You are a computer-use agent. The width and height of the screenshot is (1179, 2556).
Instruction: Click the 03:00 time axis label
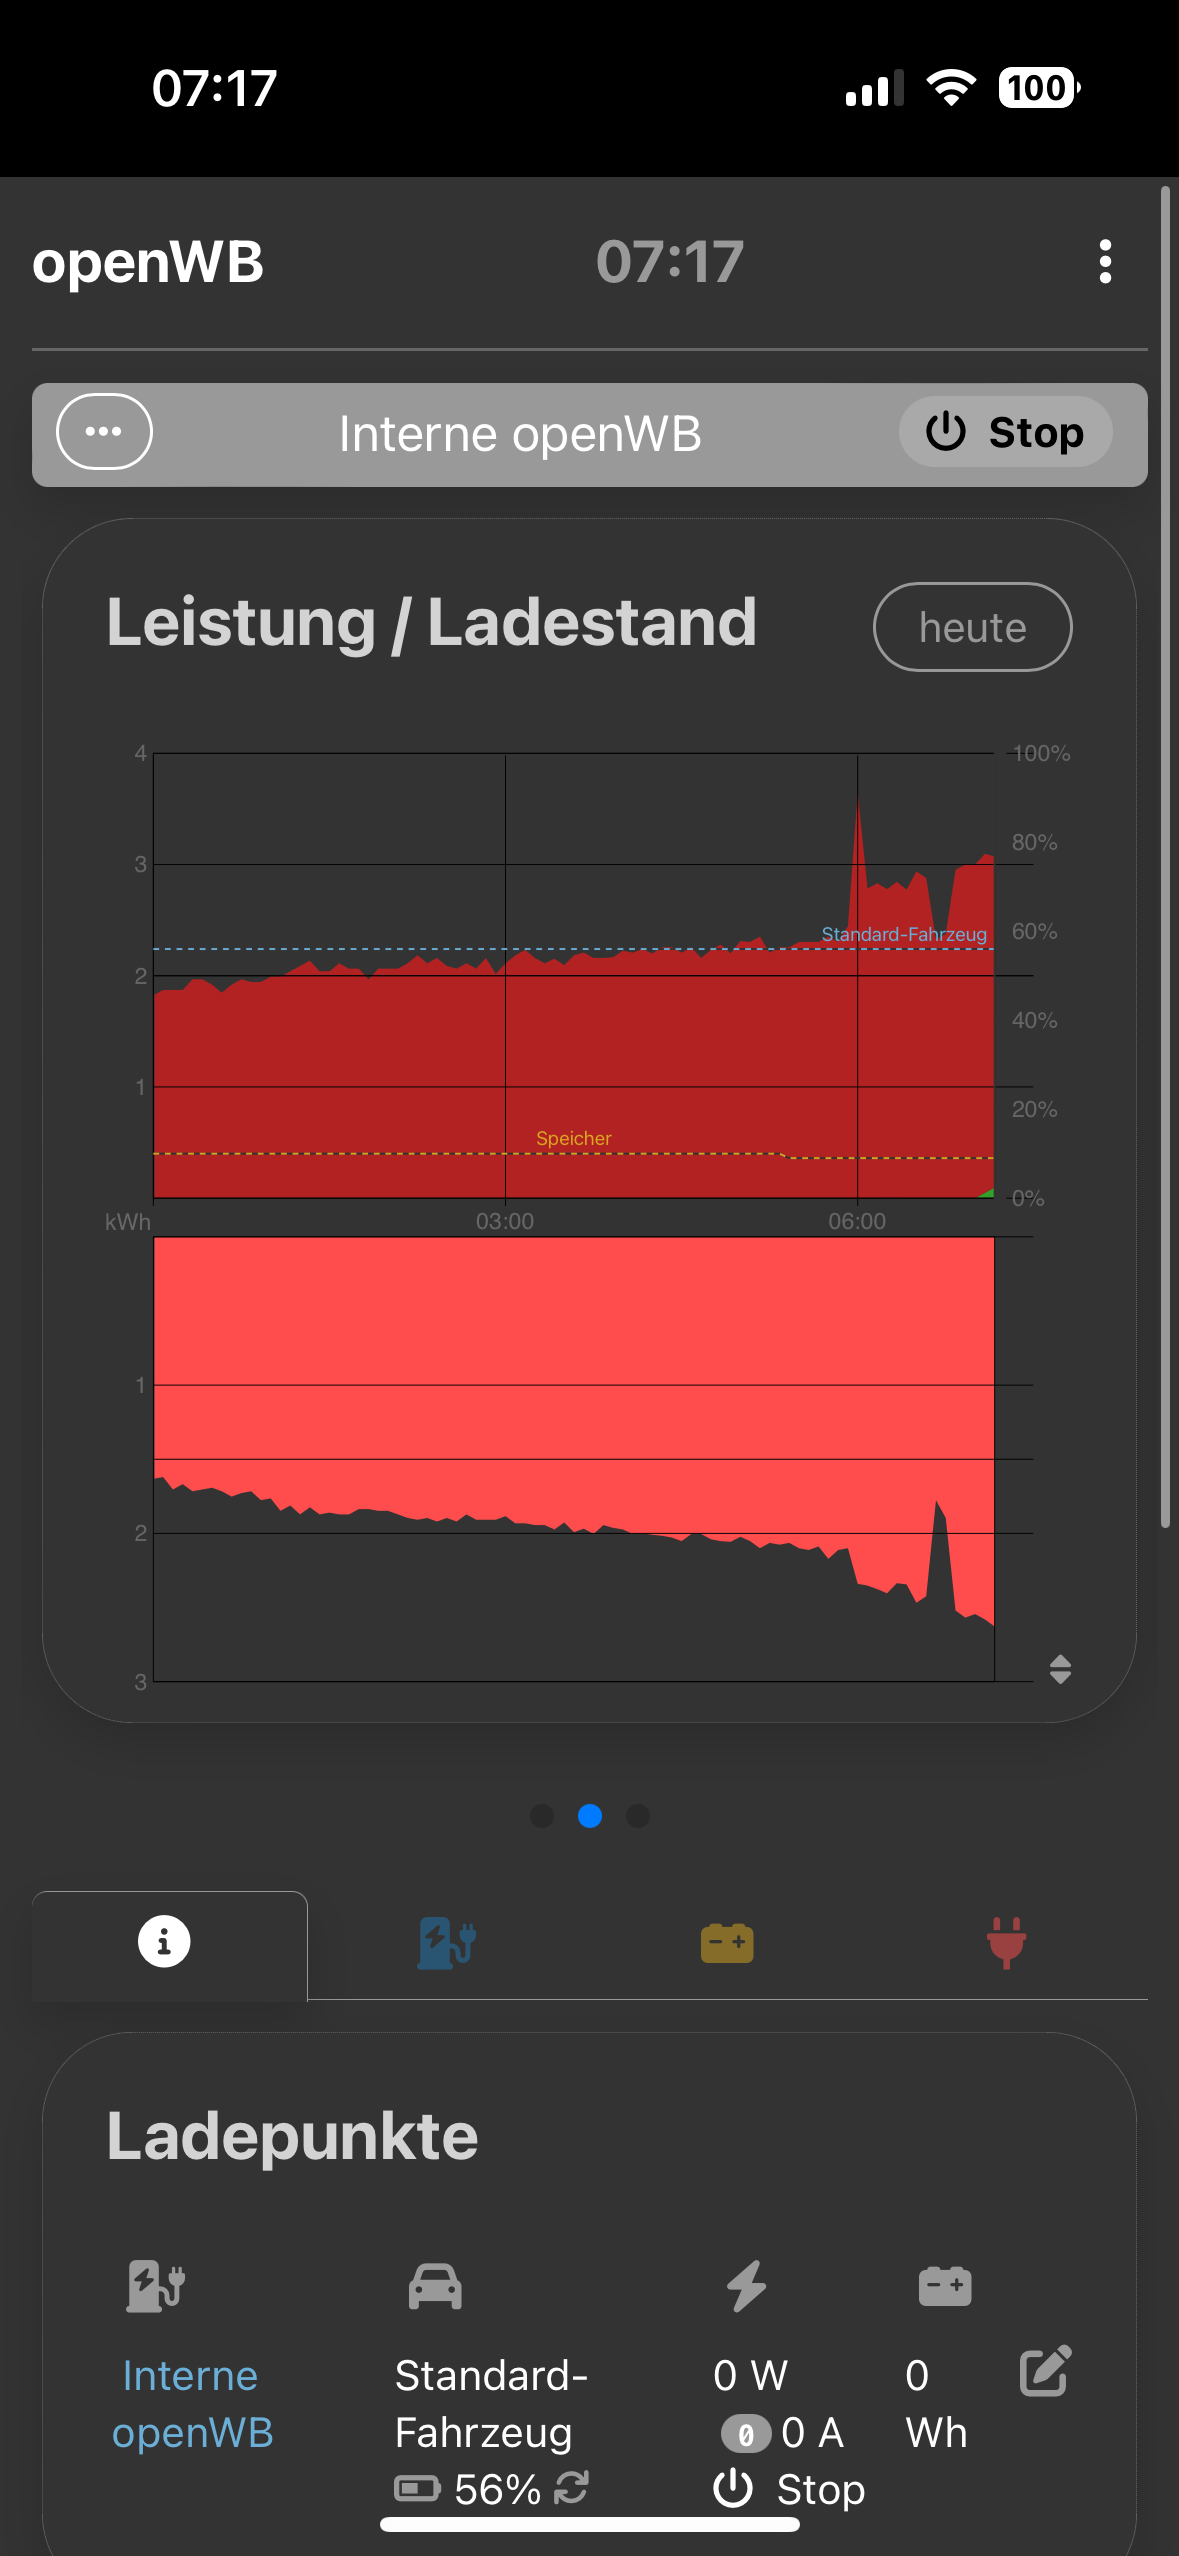[x=505, y=1221]
